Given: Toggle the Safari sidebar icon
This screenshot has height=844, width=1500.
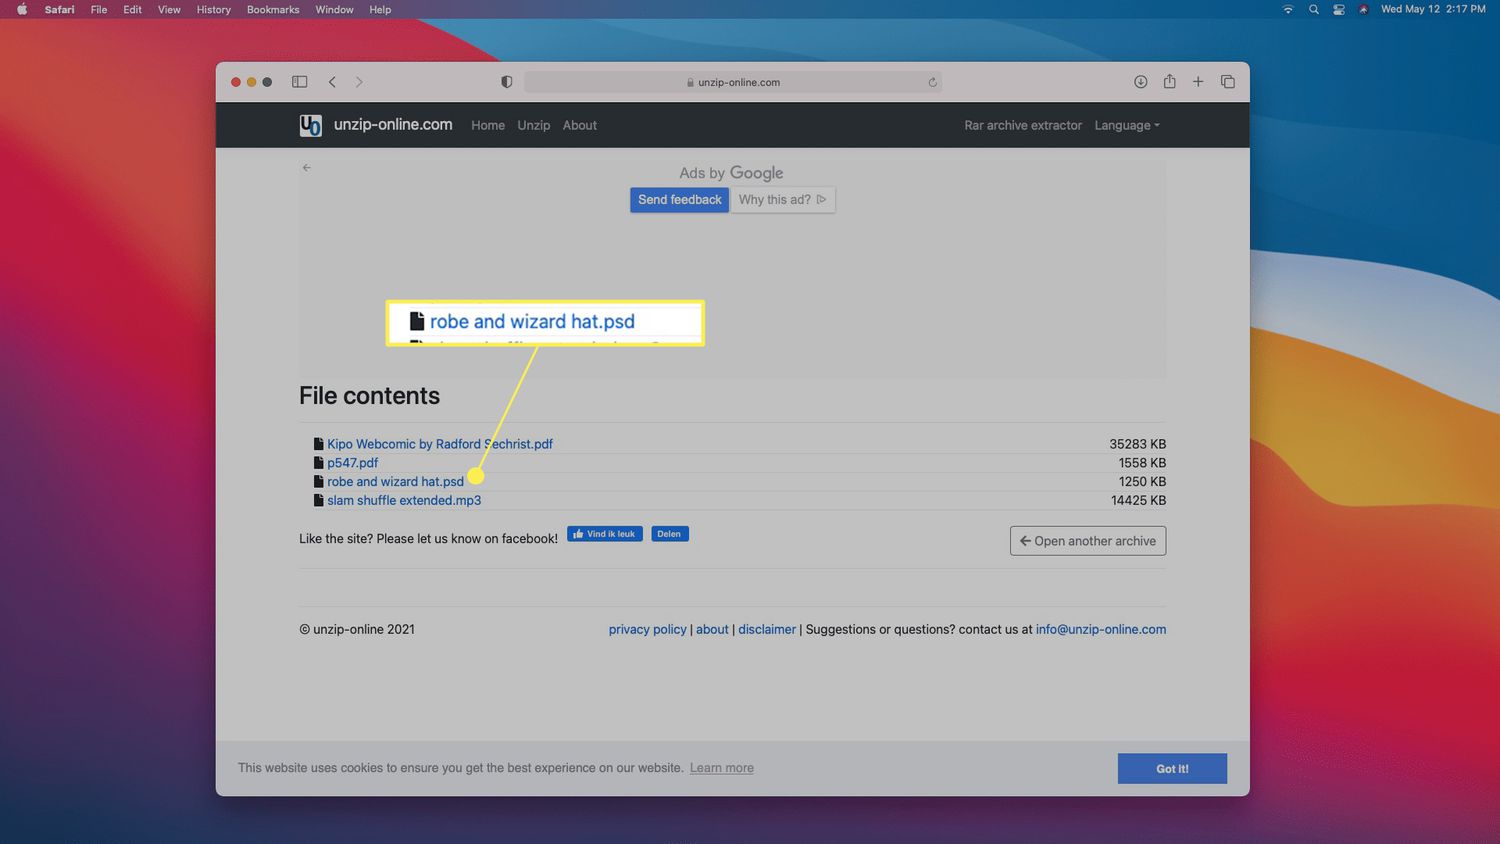Looking at the screenshot, I should [x=299, y=82].
